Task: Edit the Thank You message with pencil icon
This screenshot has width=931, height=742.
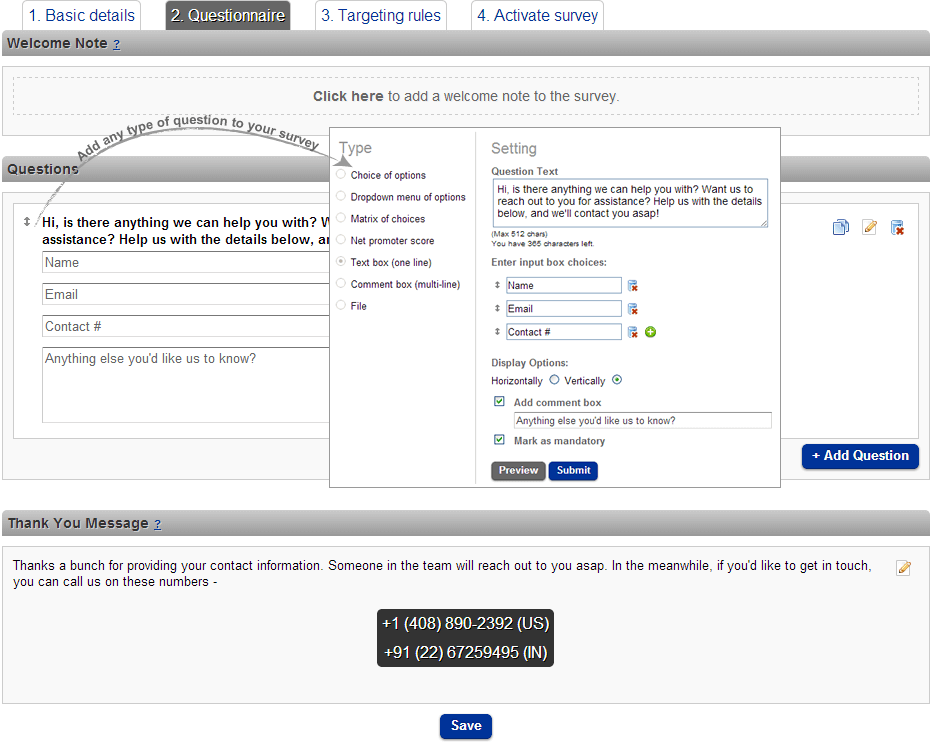Action: 903,568
